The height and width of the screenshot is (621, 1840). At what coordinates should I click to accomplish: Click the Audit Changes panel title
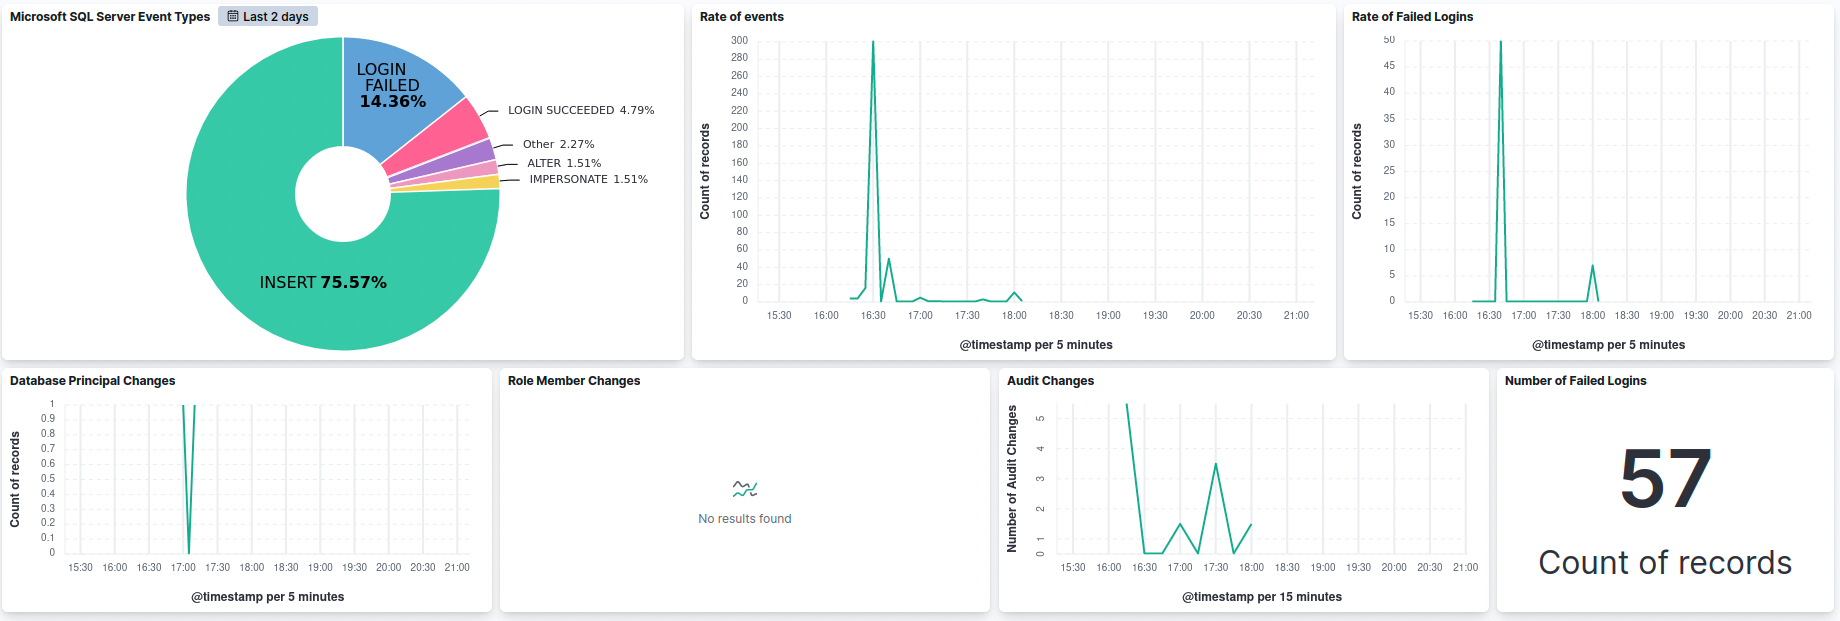(1050, 381)
